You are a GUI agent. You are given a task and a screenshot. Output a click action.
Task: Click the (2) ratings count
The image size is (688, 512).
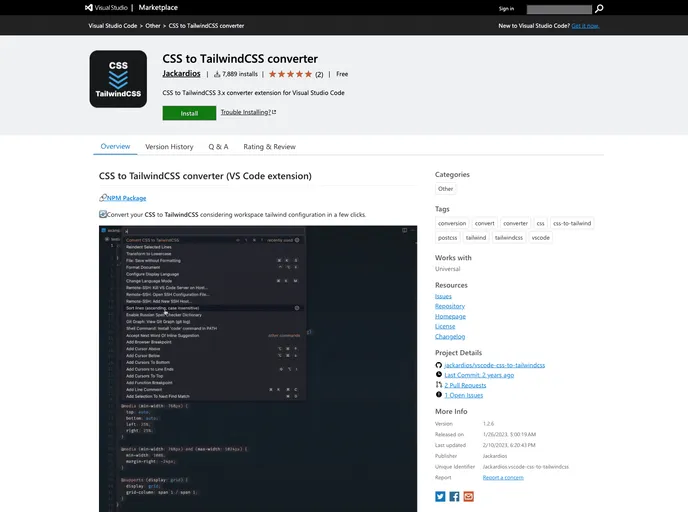coord(319,74)
